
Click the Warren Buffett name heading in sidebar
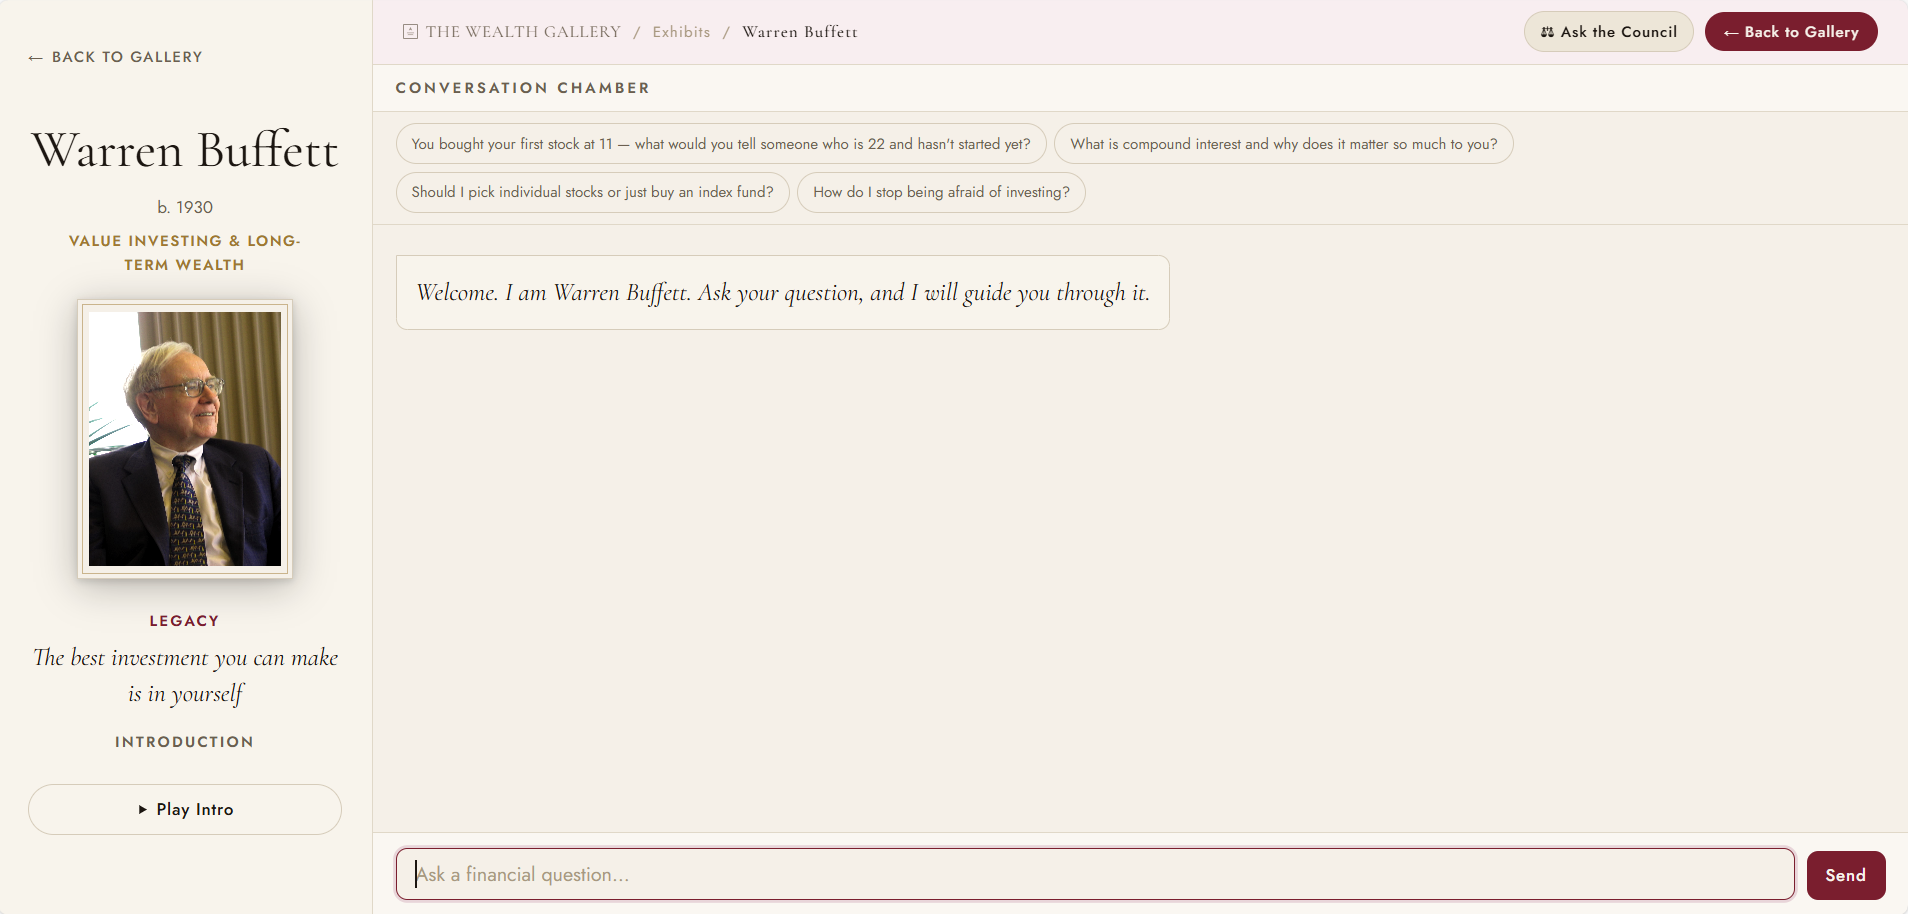[185, 150]
